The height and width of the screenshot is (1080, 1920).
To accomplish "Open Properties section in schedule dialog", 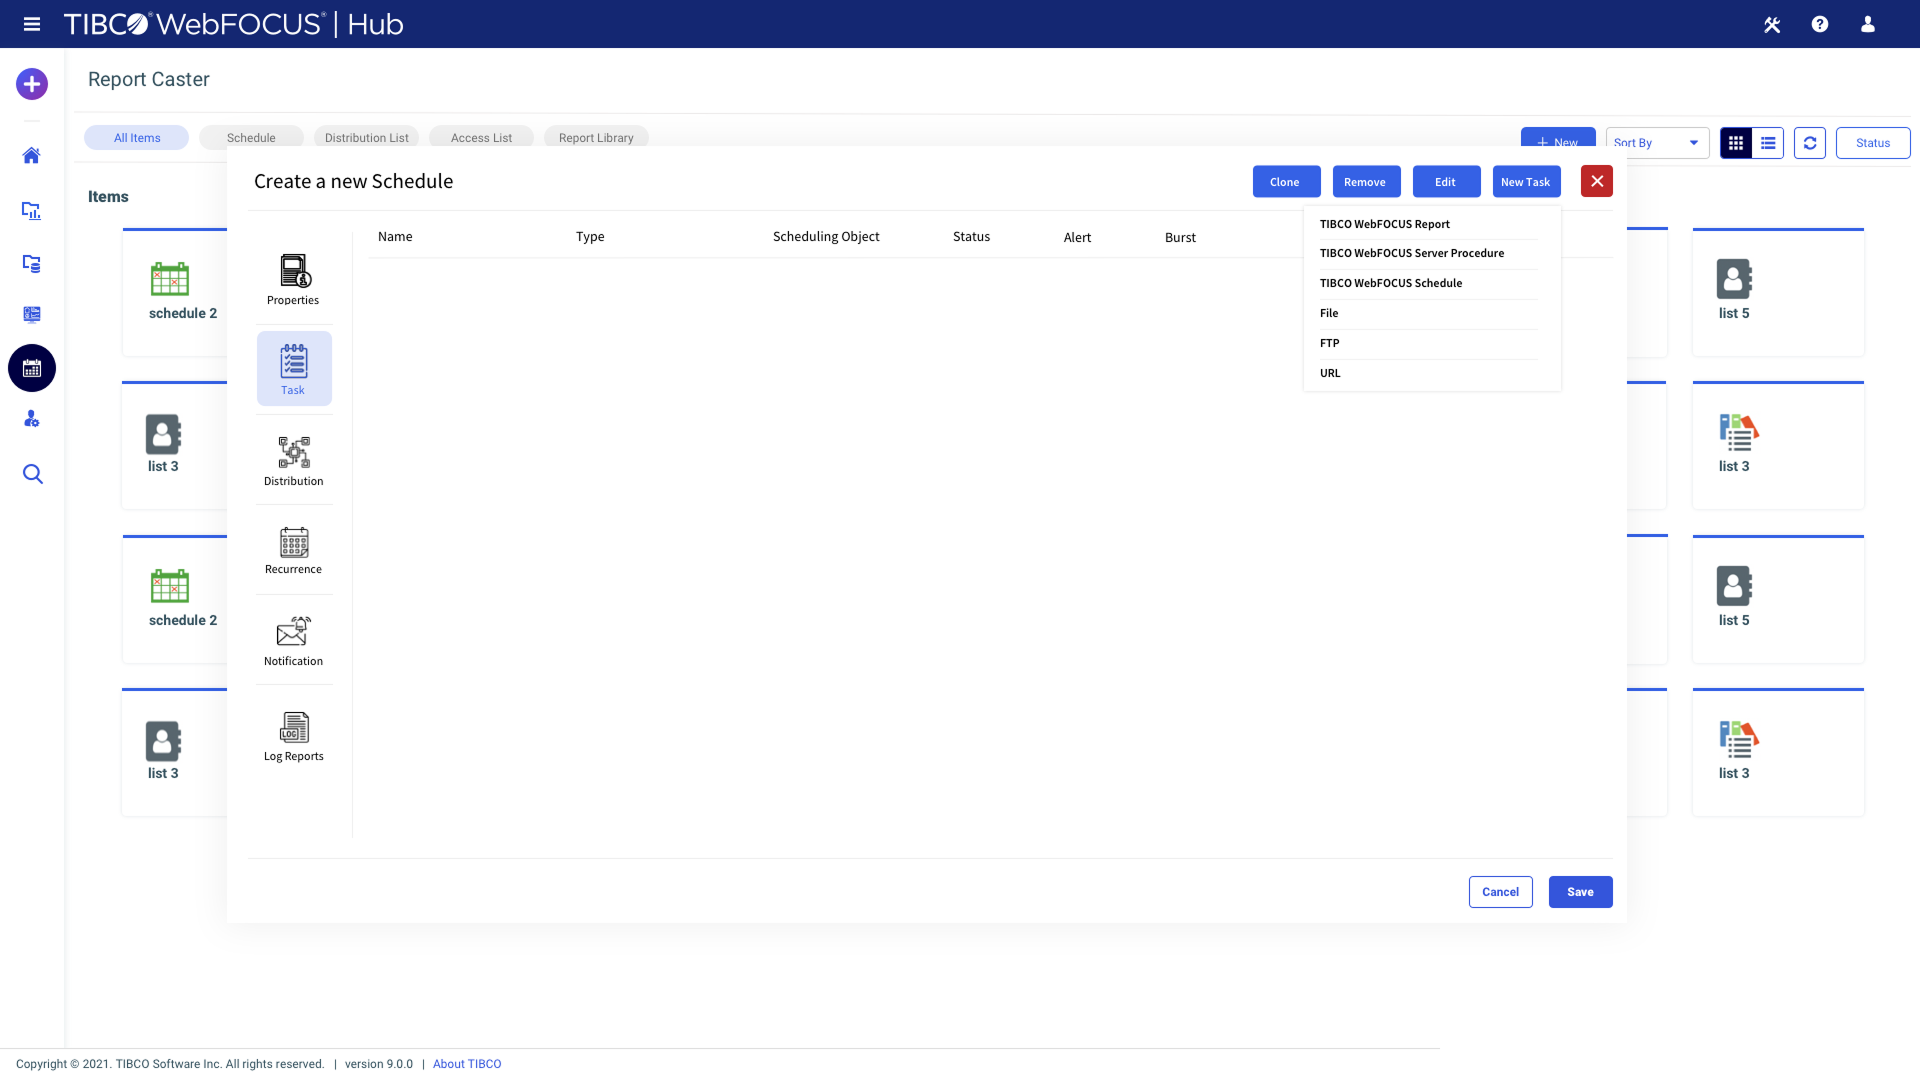I will pos(294,280).
